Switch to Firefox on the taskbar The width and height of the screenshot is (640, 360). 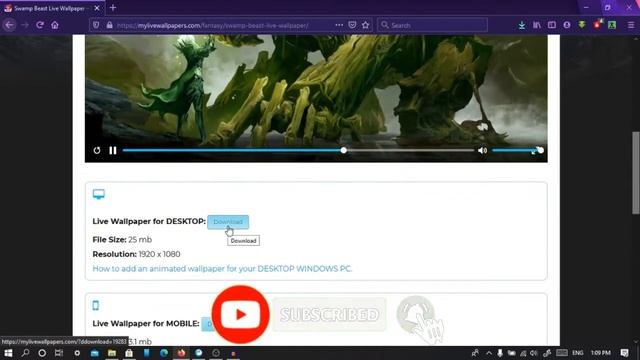[181, 353]
